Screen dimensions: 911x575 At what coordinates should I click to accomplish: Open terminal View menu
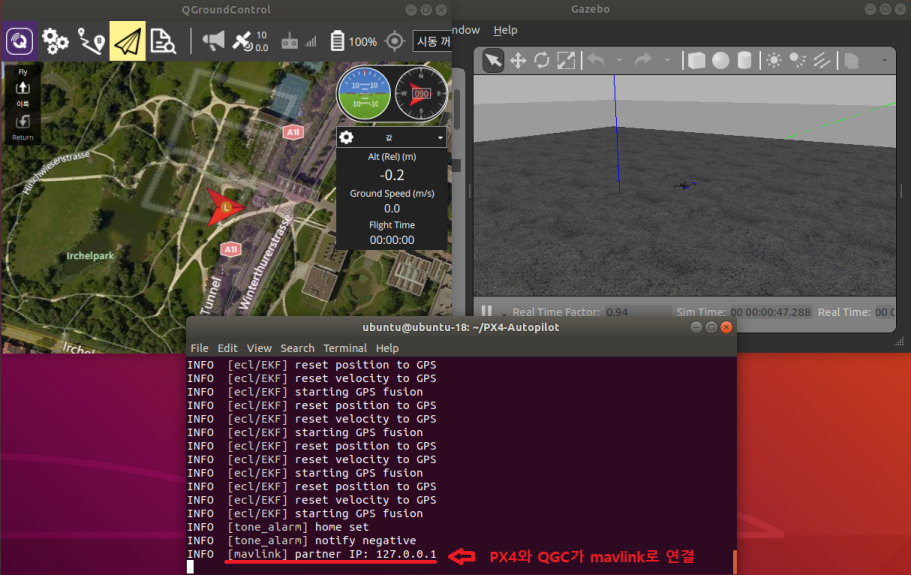click(x=259, y=348)
